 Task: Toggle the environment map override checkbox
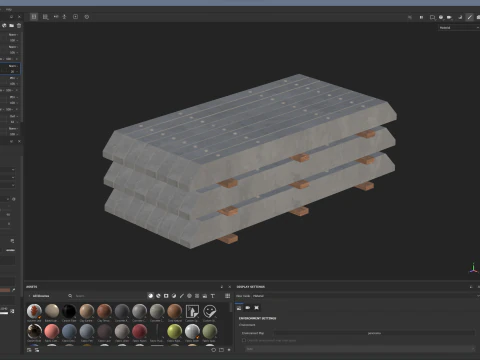[x=244, y=340]
